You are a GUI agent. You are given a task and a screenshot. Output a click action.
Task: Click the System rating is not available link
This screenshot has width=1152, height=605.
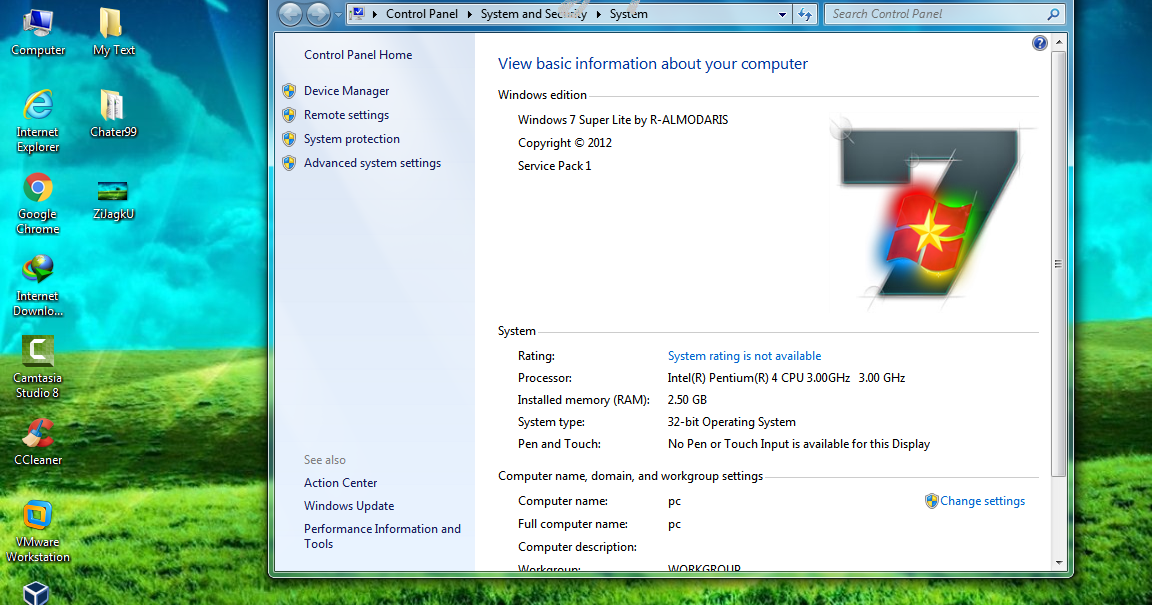tap(744, 356)
